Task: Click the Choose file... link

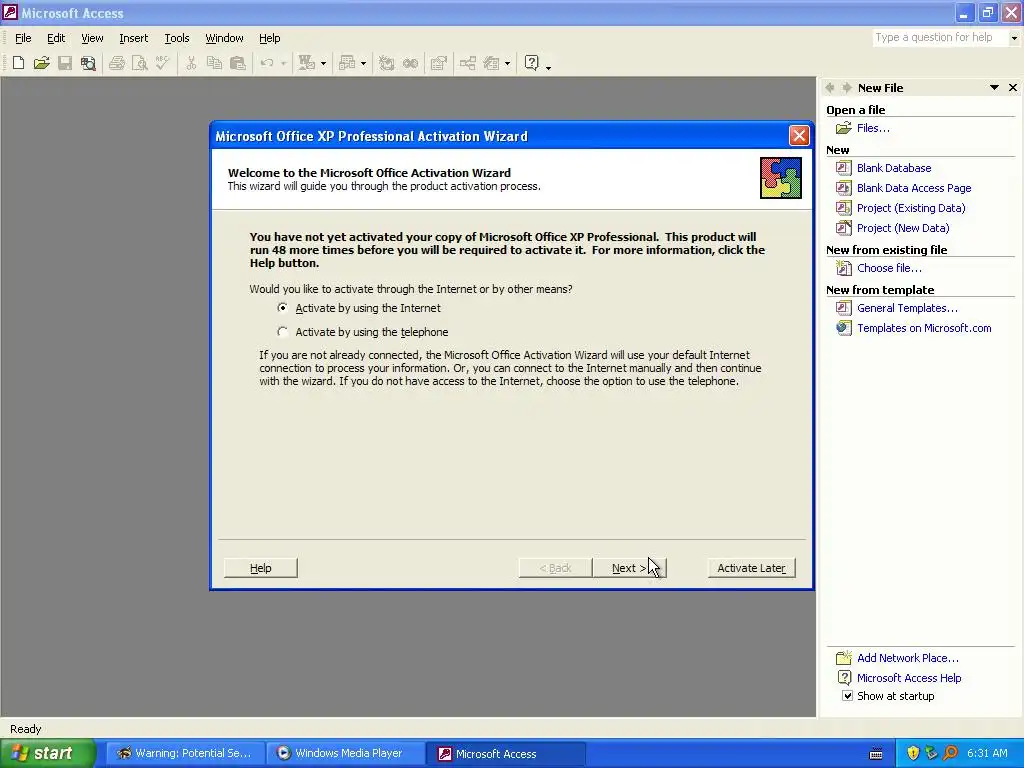Action: [x=889, y=268]
